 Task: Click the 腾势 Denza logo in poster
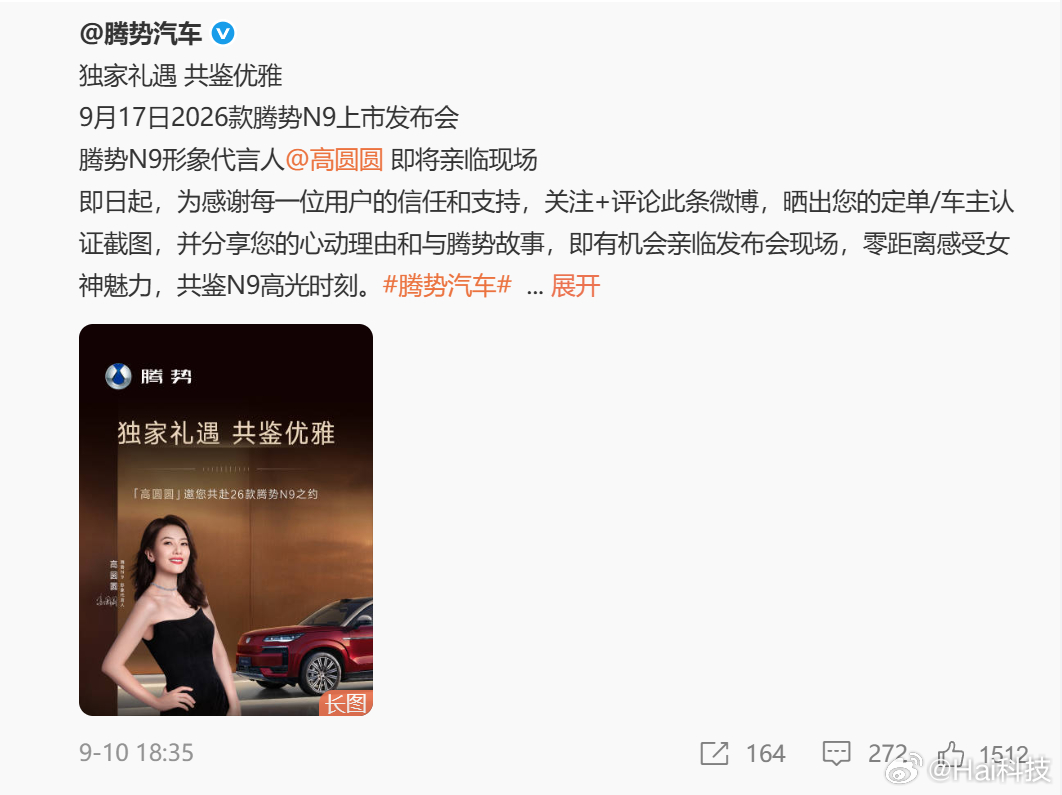pos(148,377)
